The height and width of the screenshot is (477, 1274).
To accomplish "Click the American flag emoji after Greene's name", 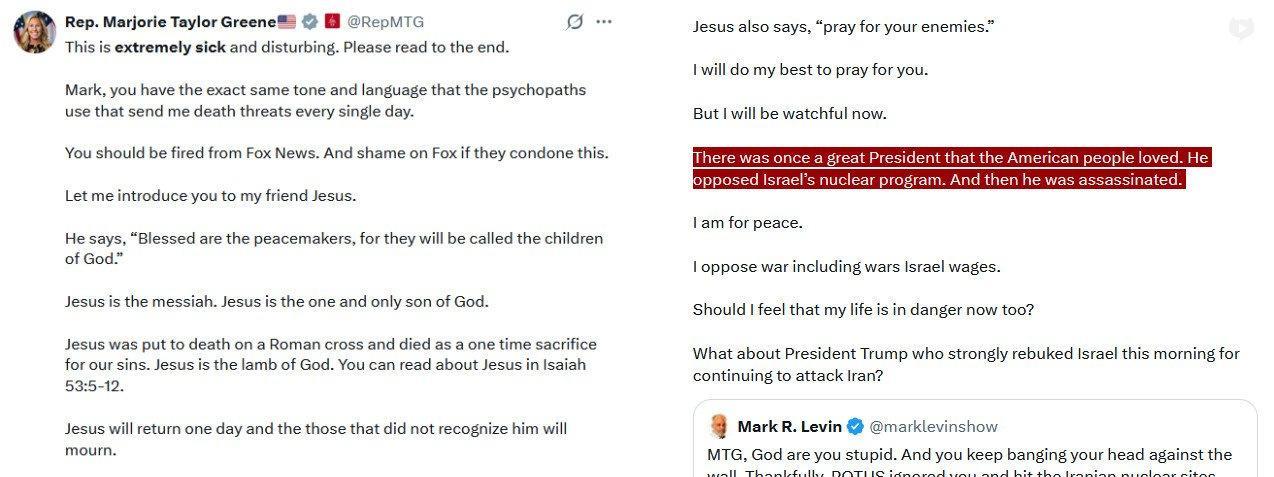I will [287, 22].
